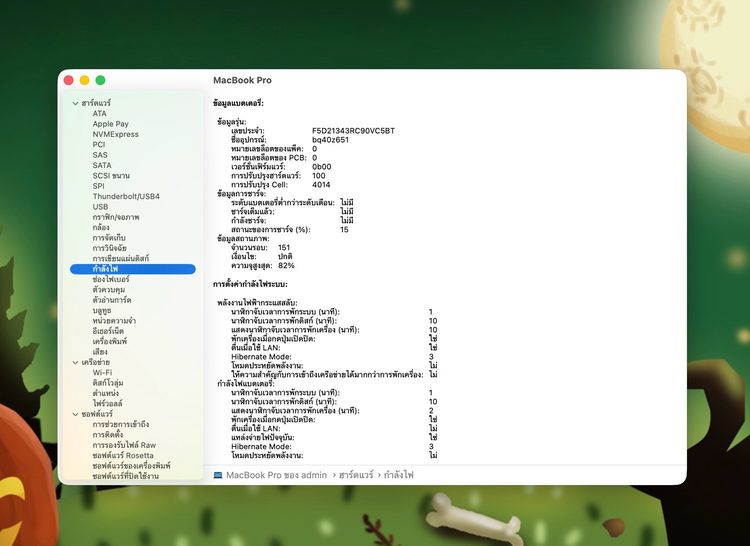Open NVMExpress hardware entry

[x=116, y=134]
